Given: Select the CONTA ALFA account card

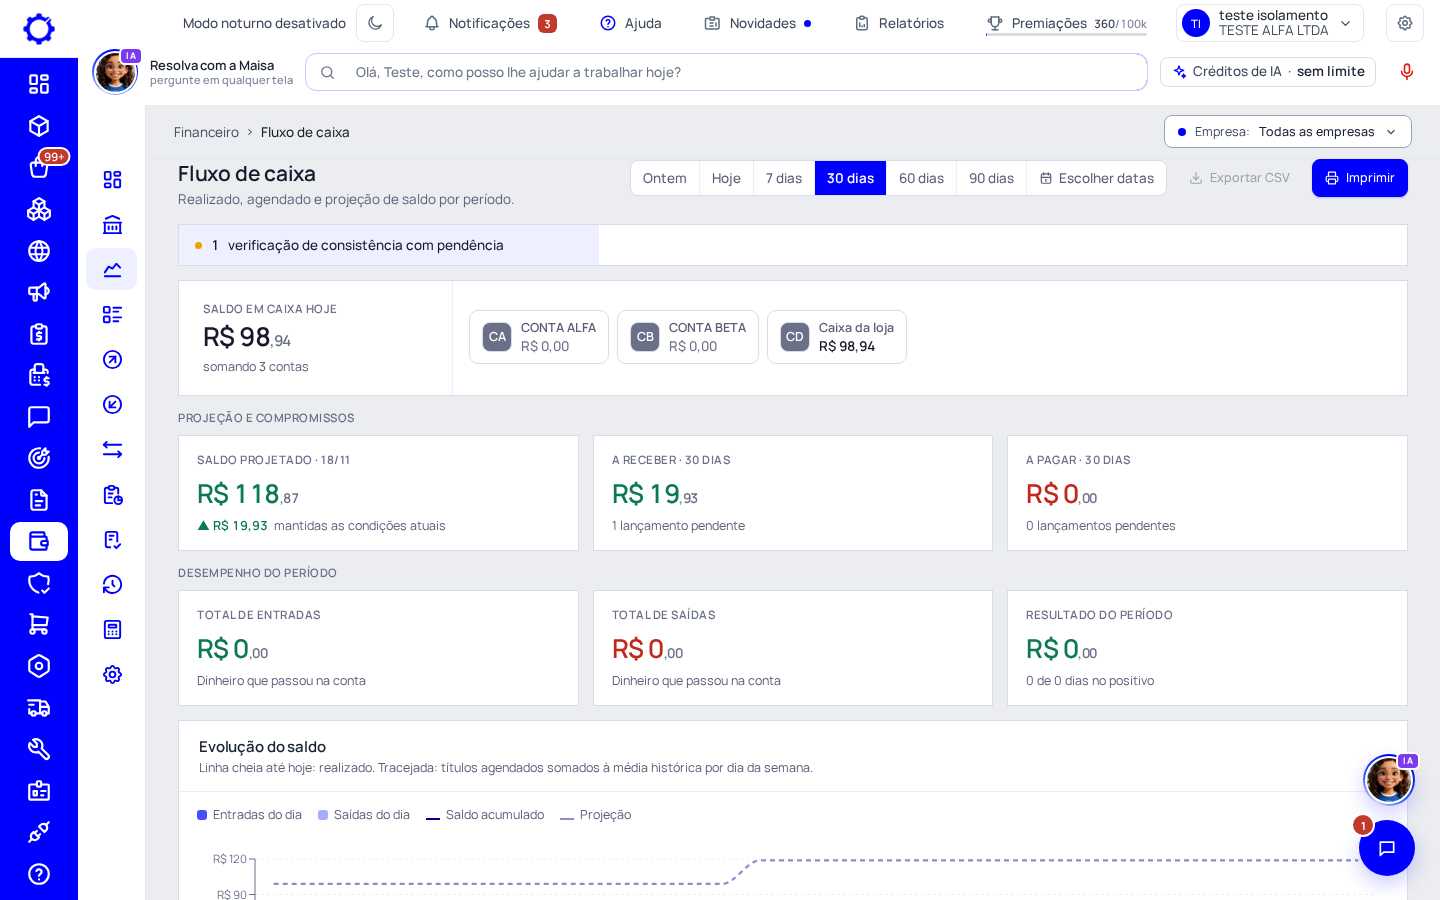Looking at the screenshot, I should 539,337.
